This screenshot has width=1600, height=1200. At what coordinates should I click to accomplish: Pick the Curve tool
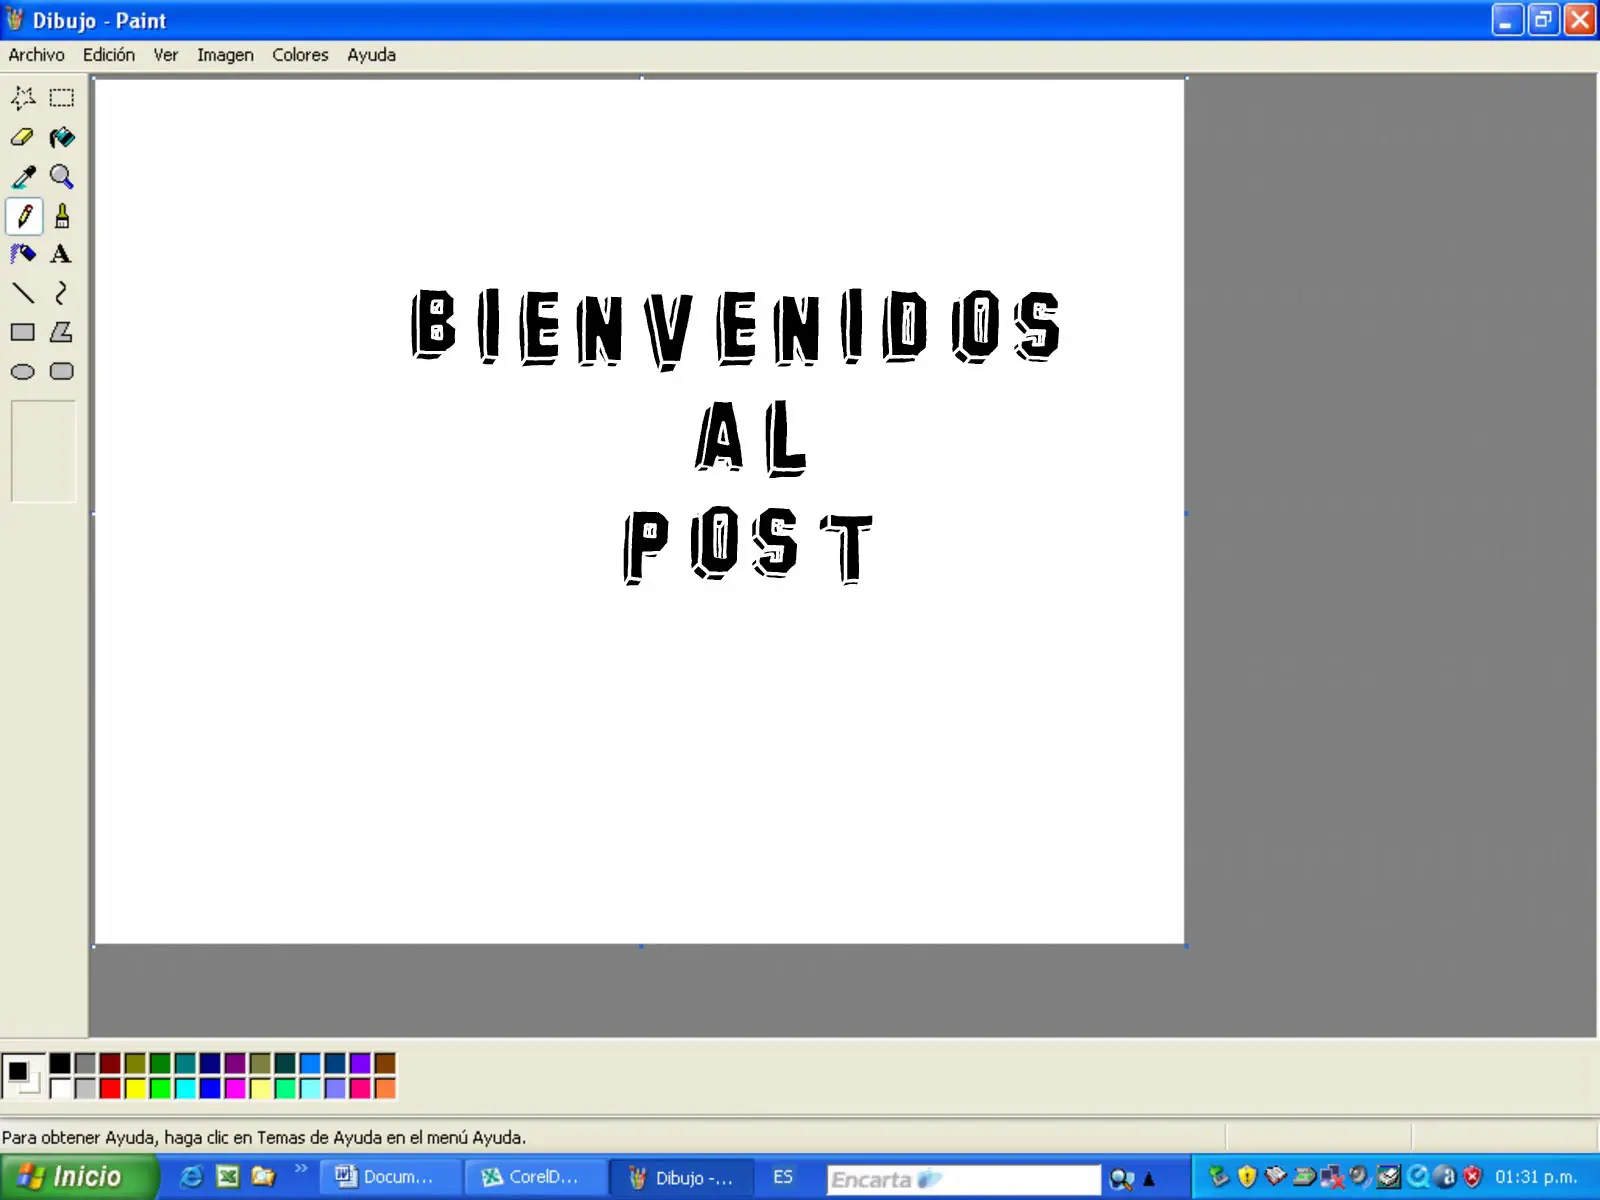62,293
